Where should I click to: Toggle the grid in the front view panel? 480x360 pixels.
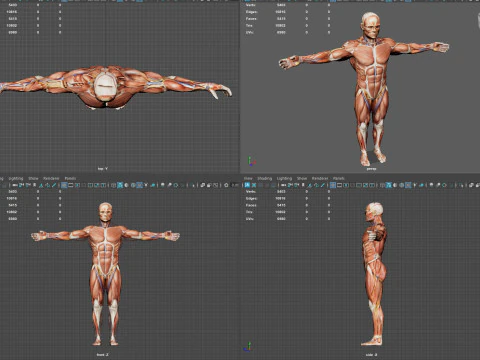[x=64, y=185]
